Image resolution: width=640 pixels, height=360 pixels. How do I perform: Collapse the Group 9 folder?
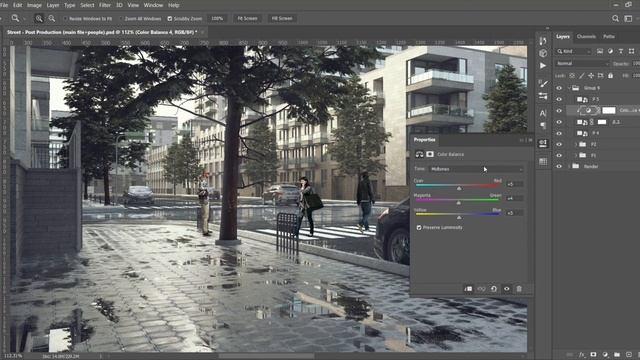coord(569,88)
